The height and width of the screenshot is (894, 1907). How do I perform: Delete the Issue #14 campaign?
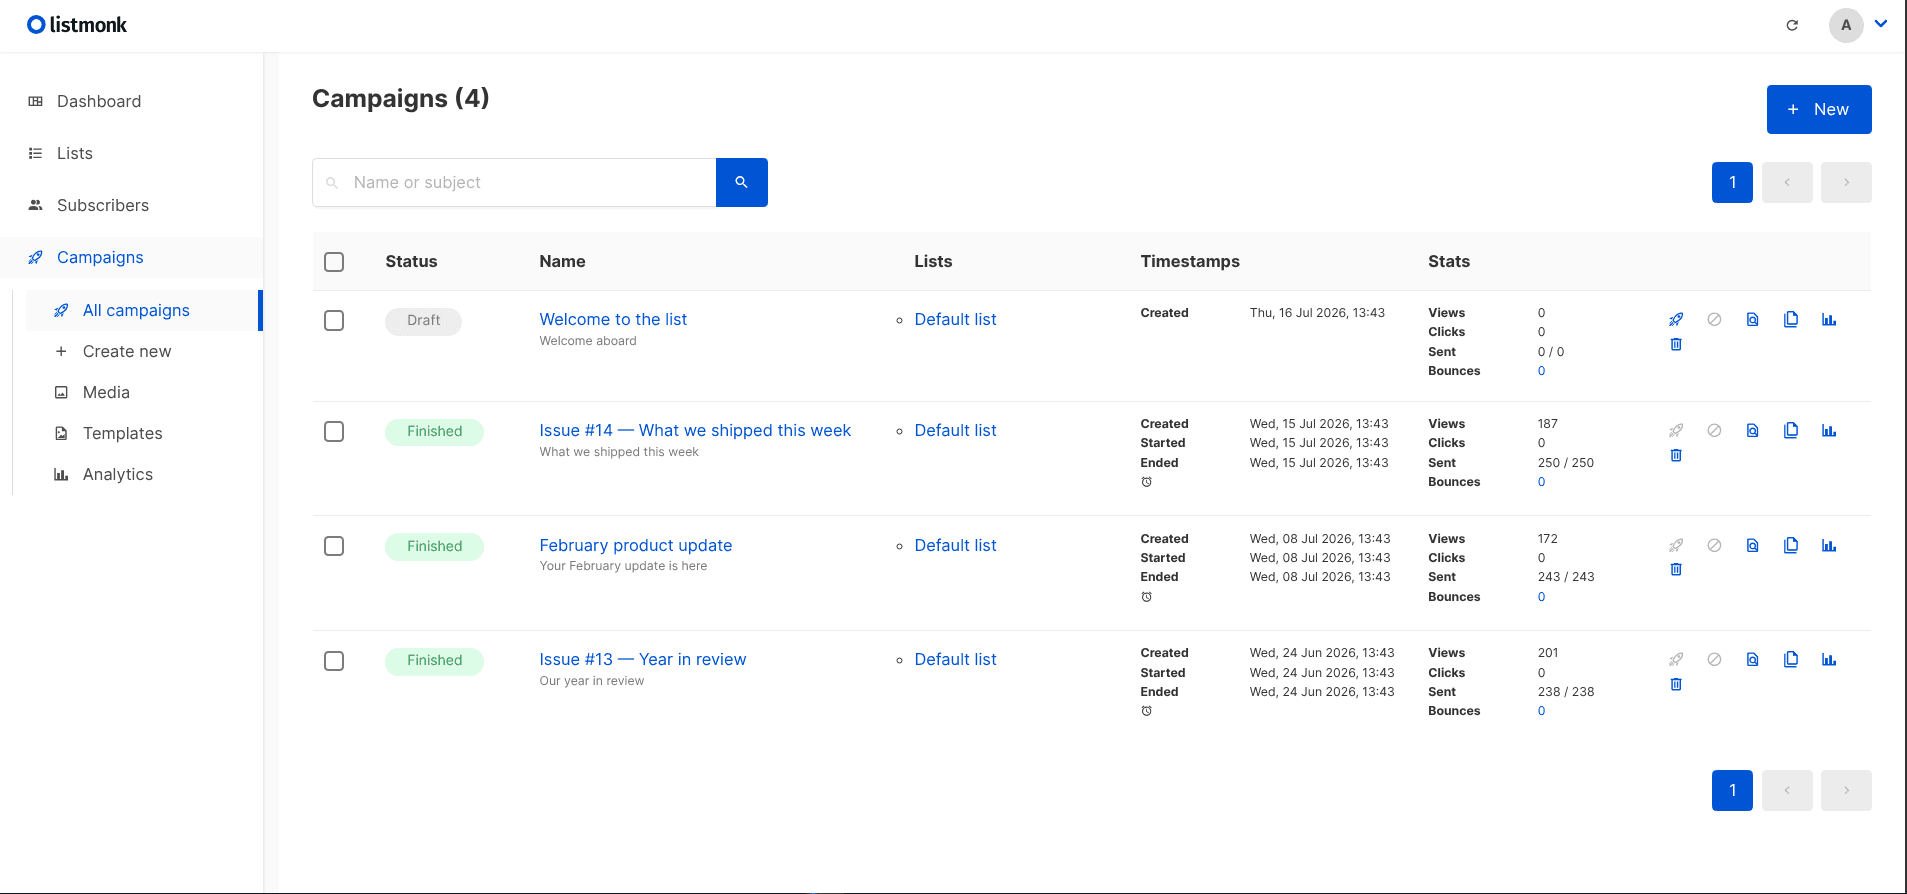pyautogui.click(x=1676, y=455)
